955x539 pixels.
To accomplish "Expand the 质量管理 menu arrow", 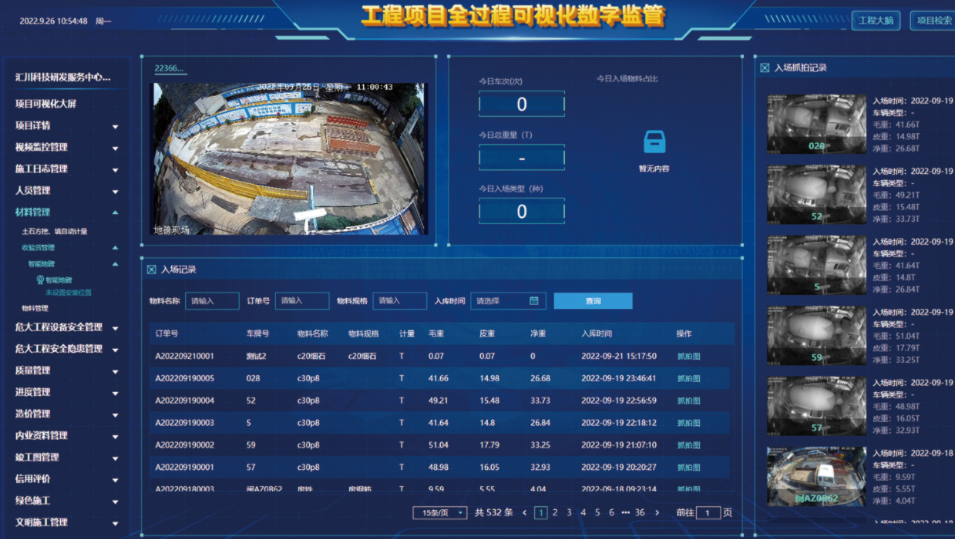I will pos(115,372).
